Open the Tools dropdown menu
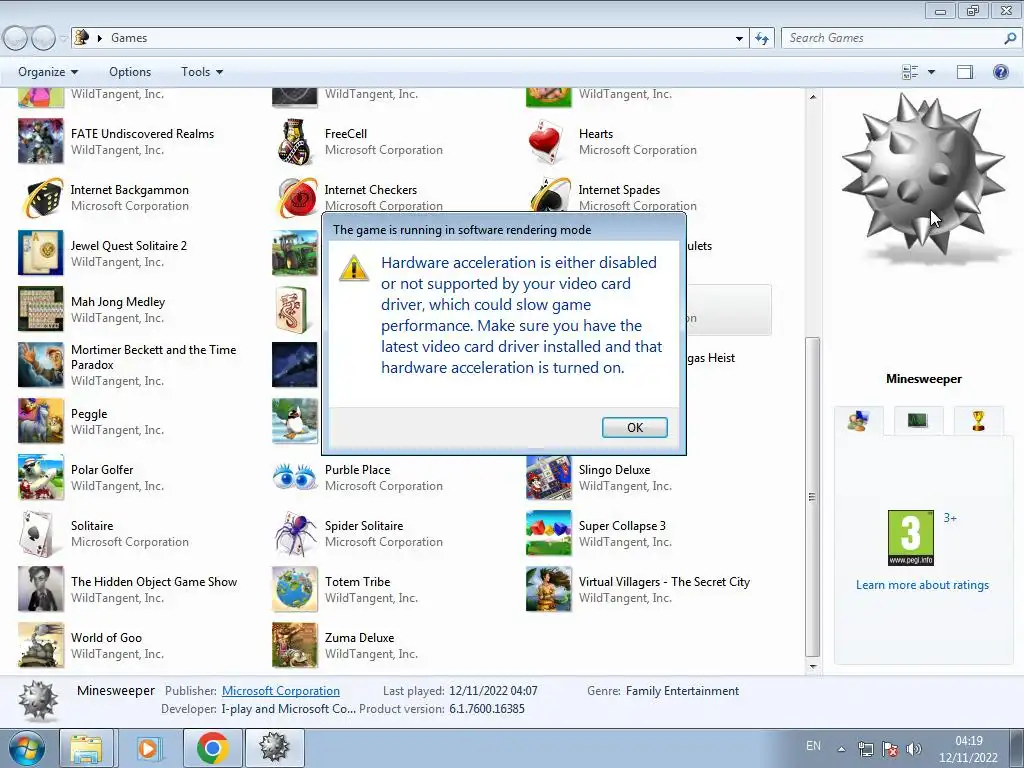Screen dimensions: 1024x768 click(x=202, y=72)
